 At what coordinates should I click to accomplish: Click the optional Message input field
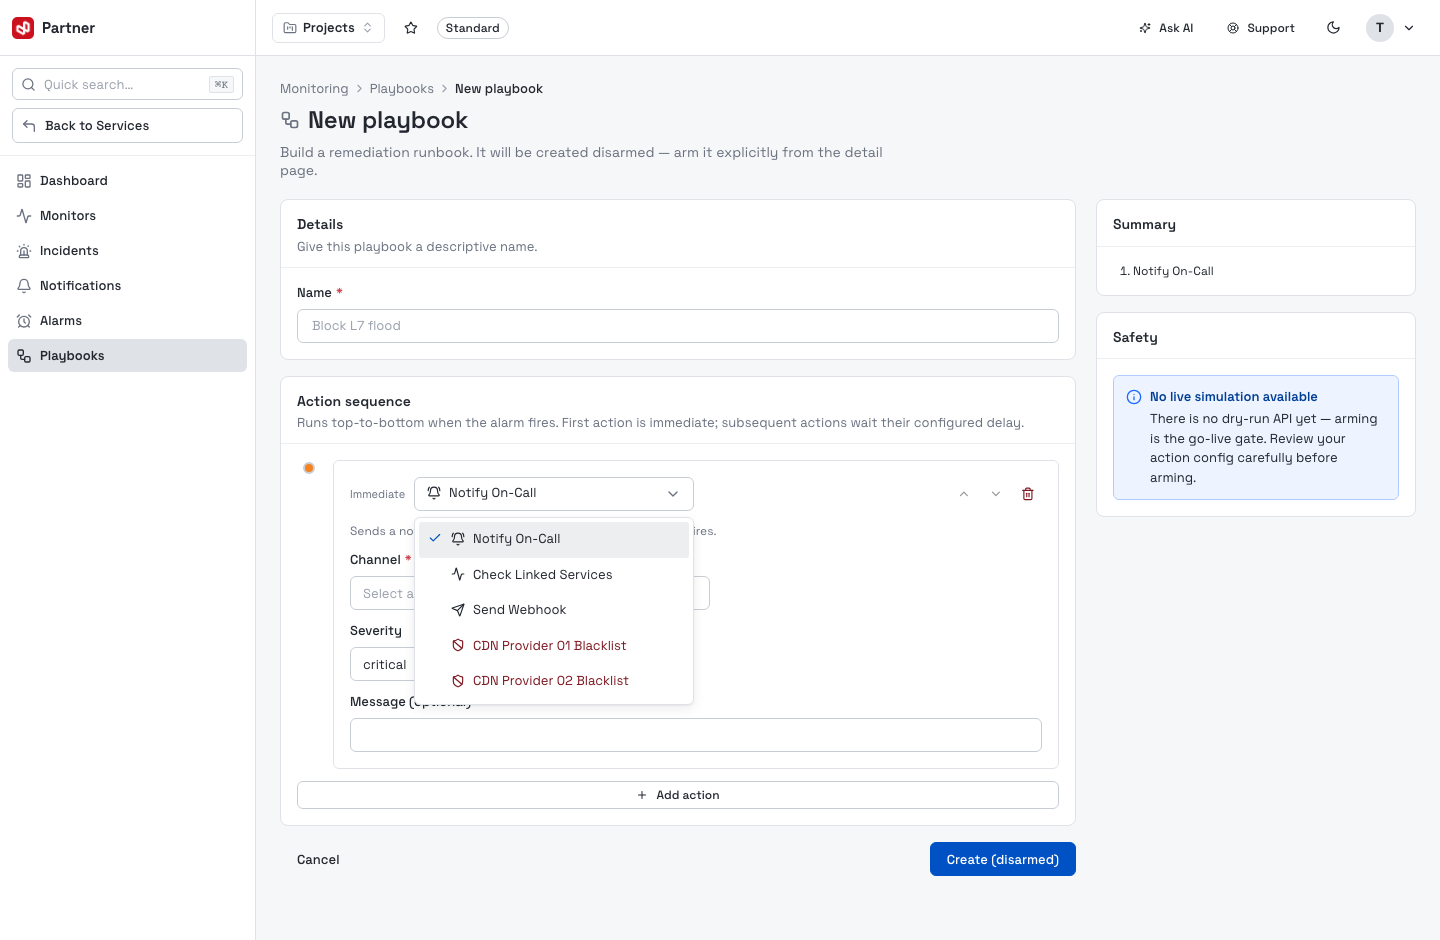696,735
